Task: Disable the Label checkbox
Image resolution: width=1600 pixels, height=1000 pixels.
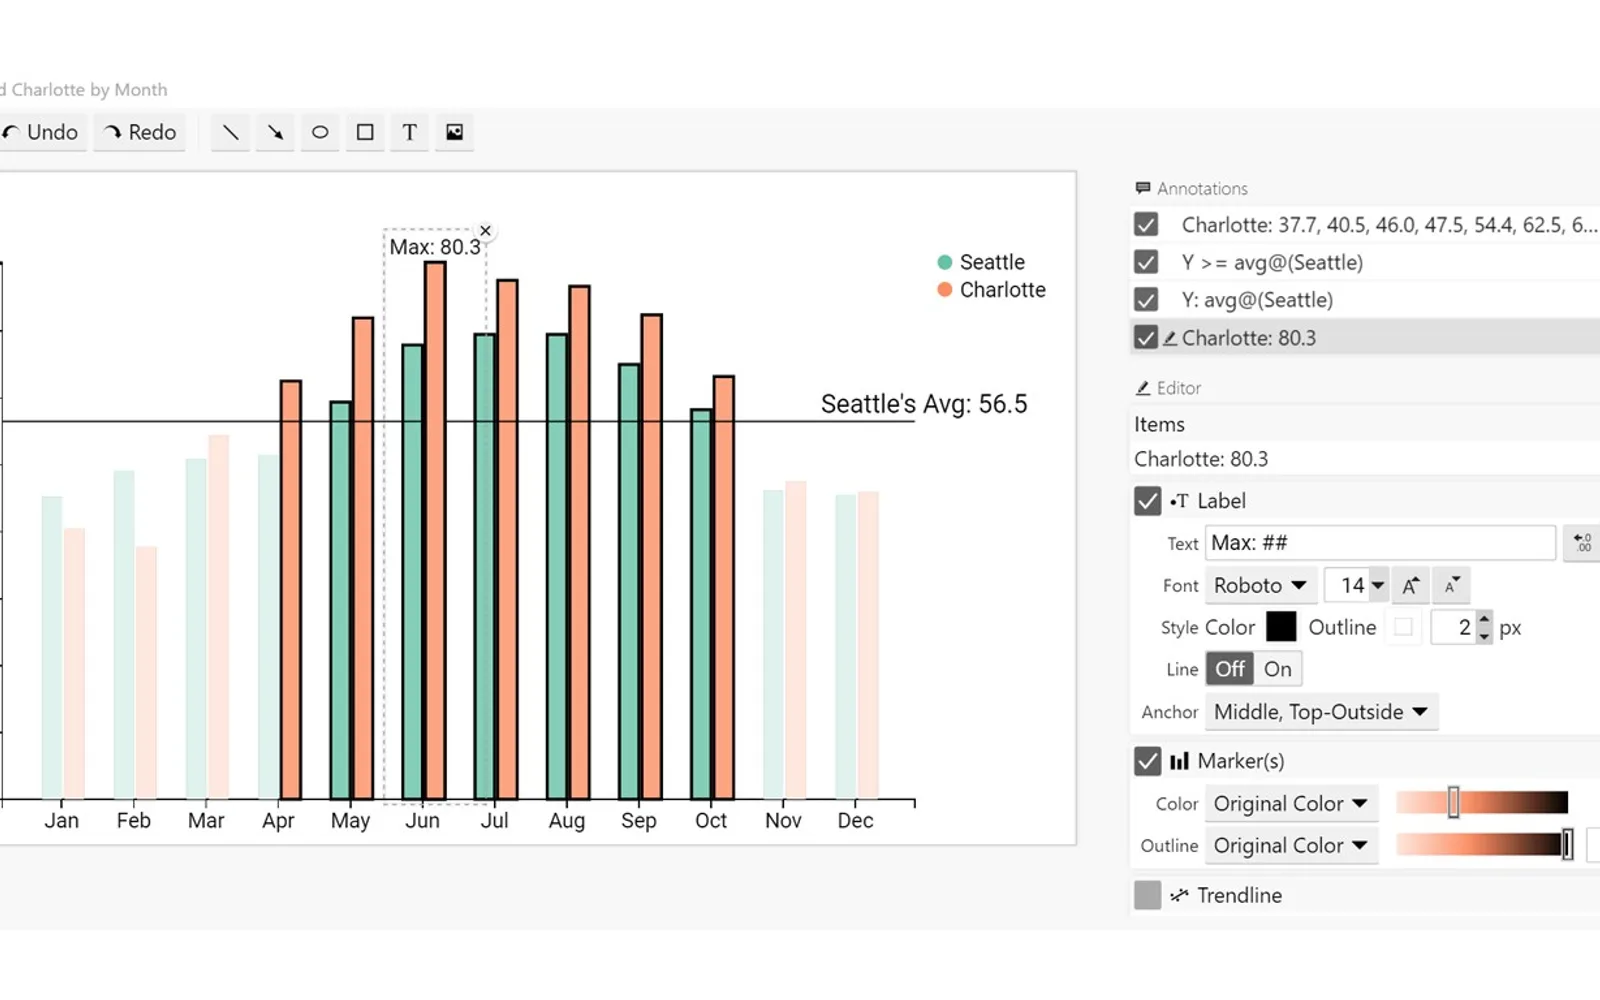Action: coord(1148,501)
